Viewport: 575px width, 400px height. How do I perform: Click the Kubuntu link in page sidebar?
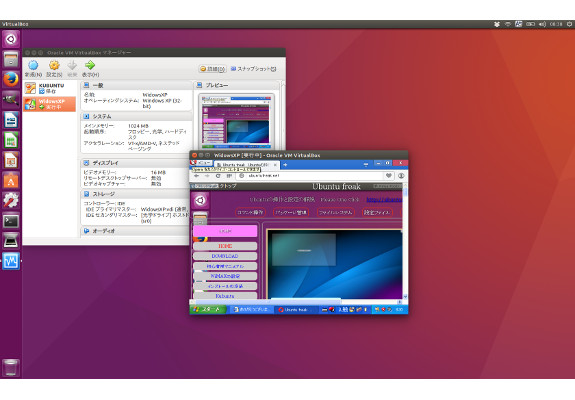(225, 296)
